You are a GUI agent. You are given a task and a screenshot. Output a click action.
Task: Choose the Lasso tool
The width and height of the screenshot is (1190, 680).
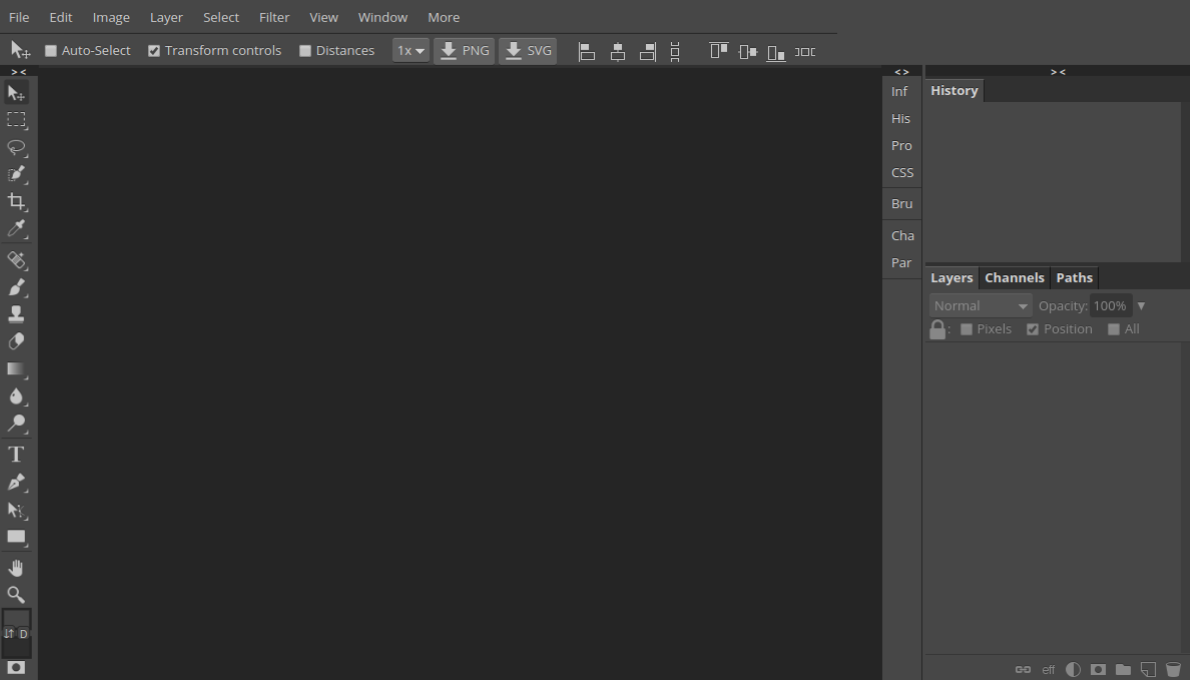[x=16, y=148]
